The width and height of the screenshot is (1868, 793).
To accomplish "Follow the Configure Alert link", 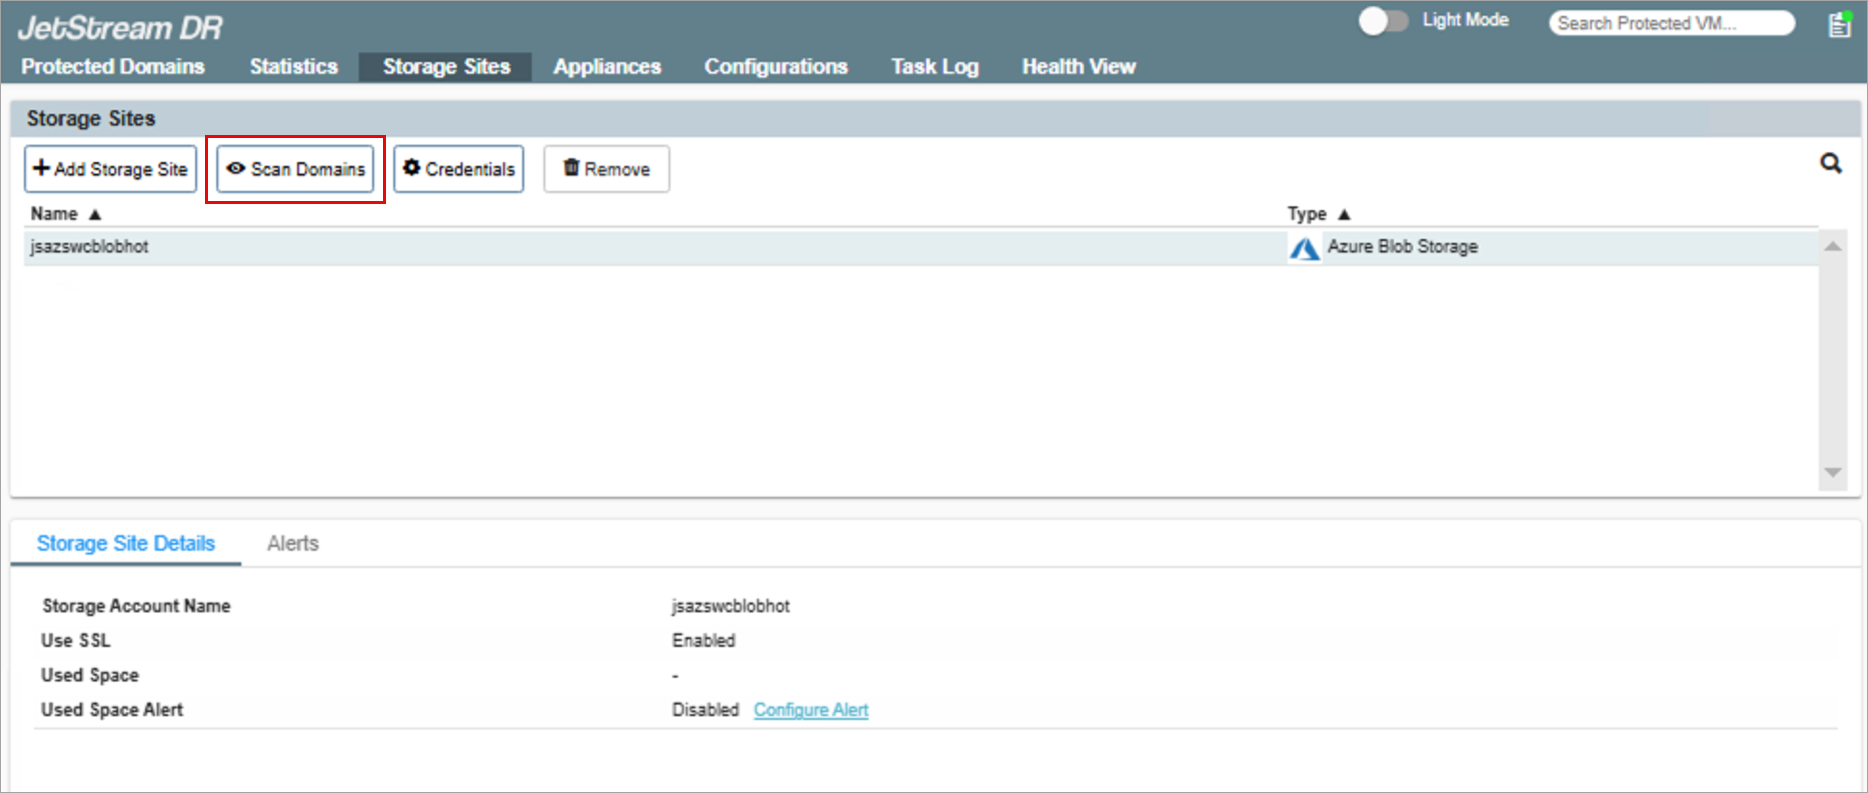I will pos(810,710).
